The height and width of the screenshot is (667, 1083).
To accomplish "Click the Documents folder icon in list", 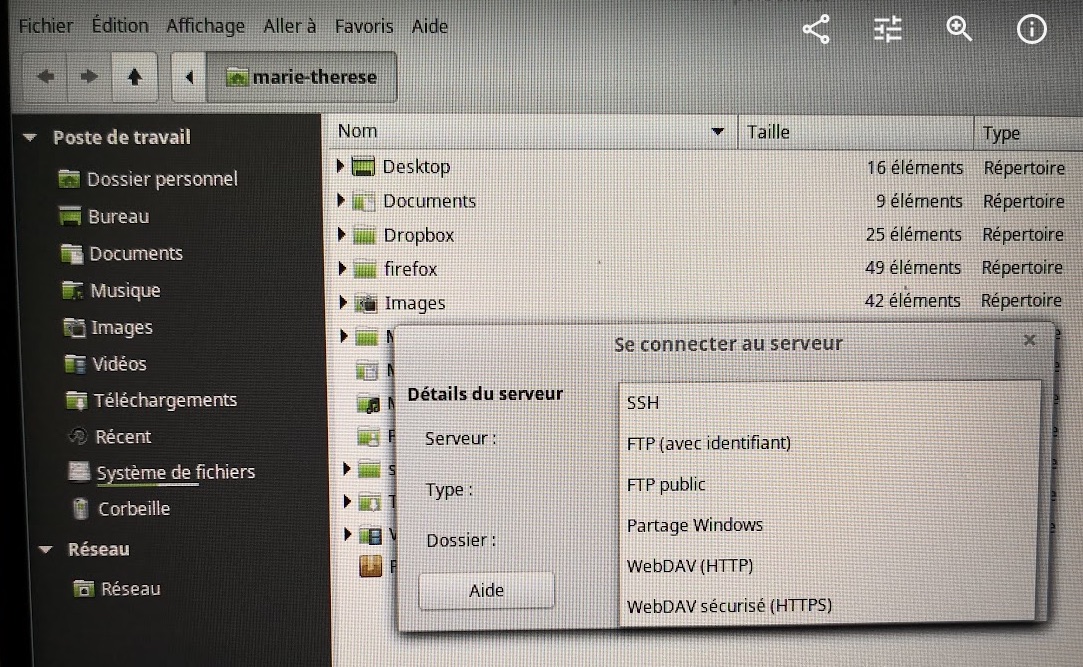I will pyautogui.click(x=364, y=202).
